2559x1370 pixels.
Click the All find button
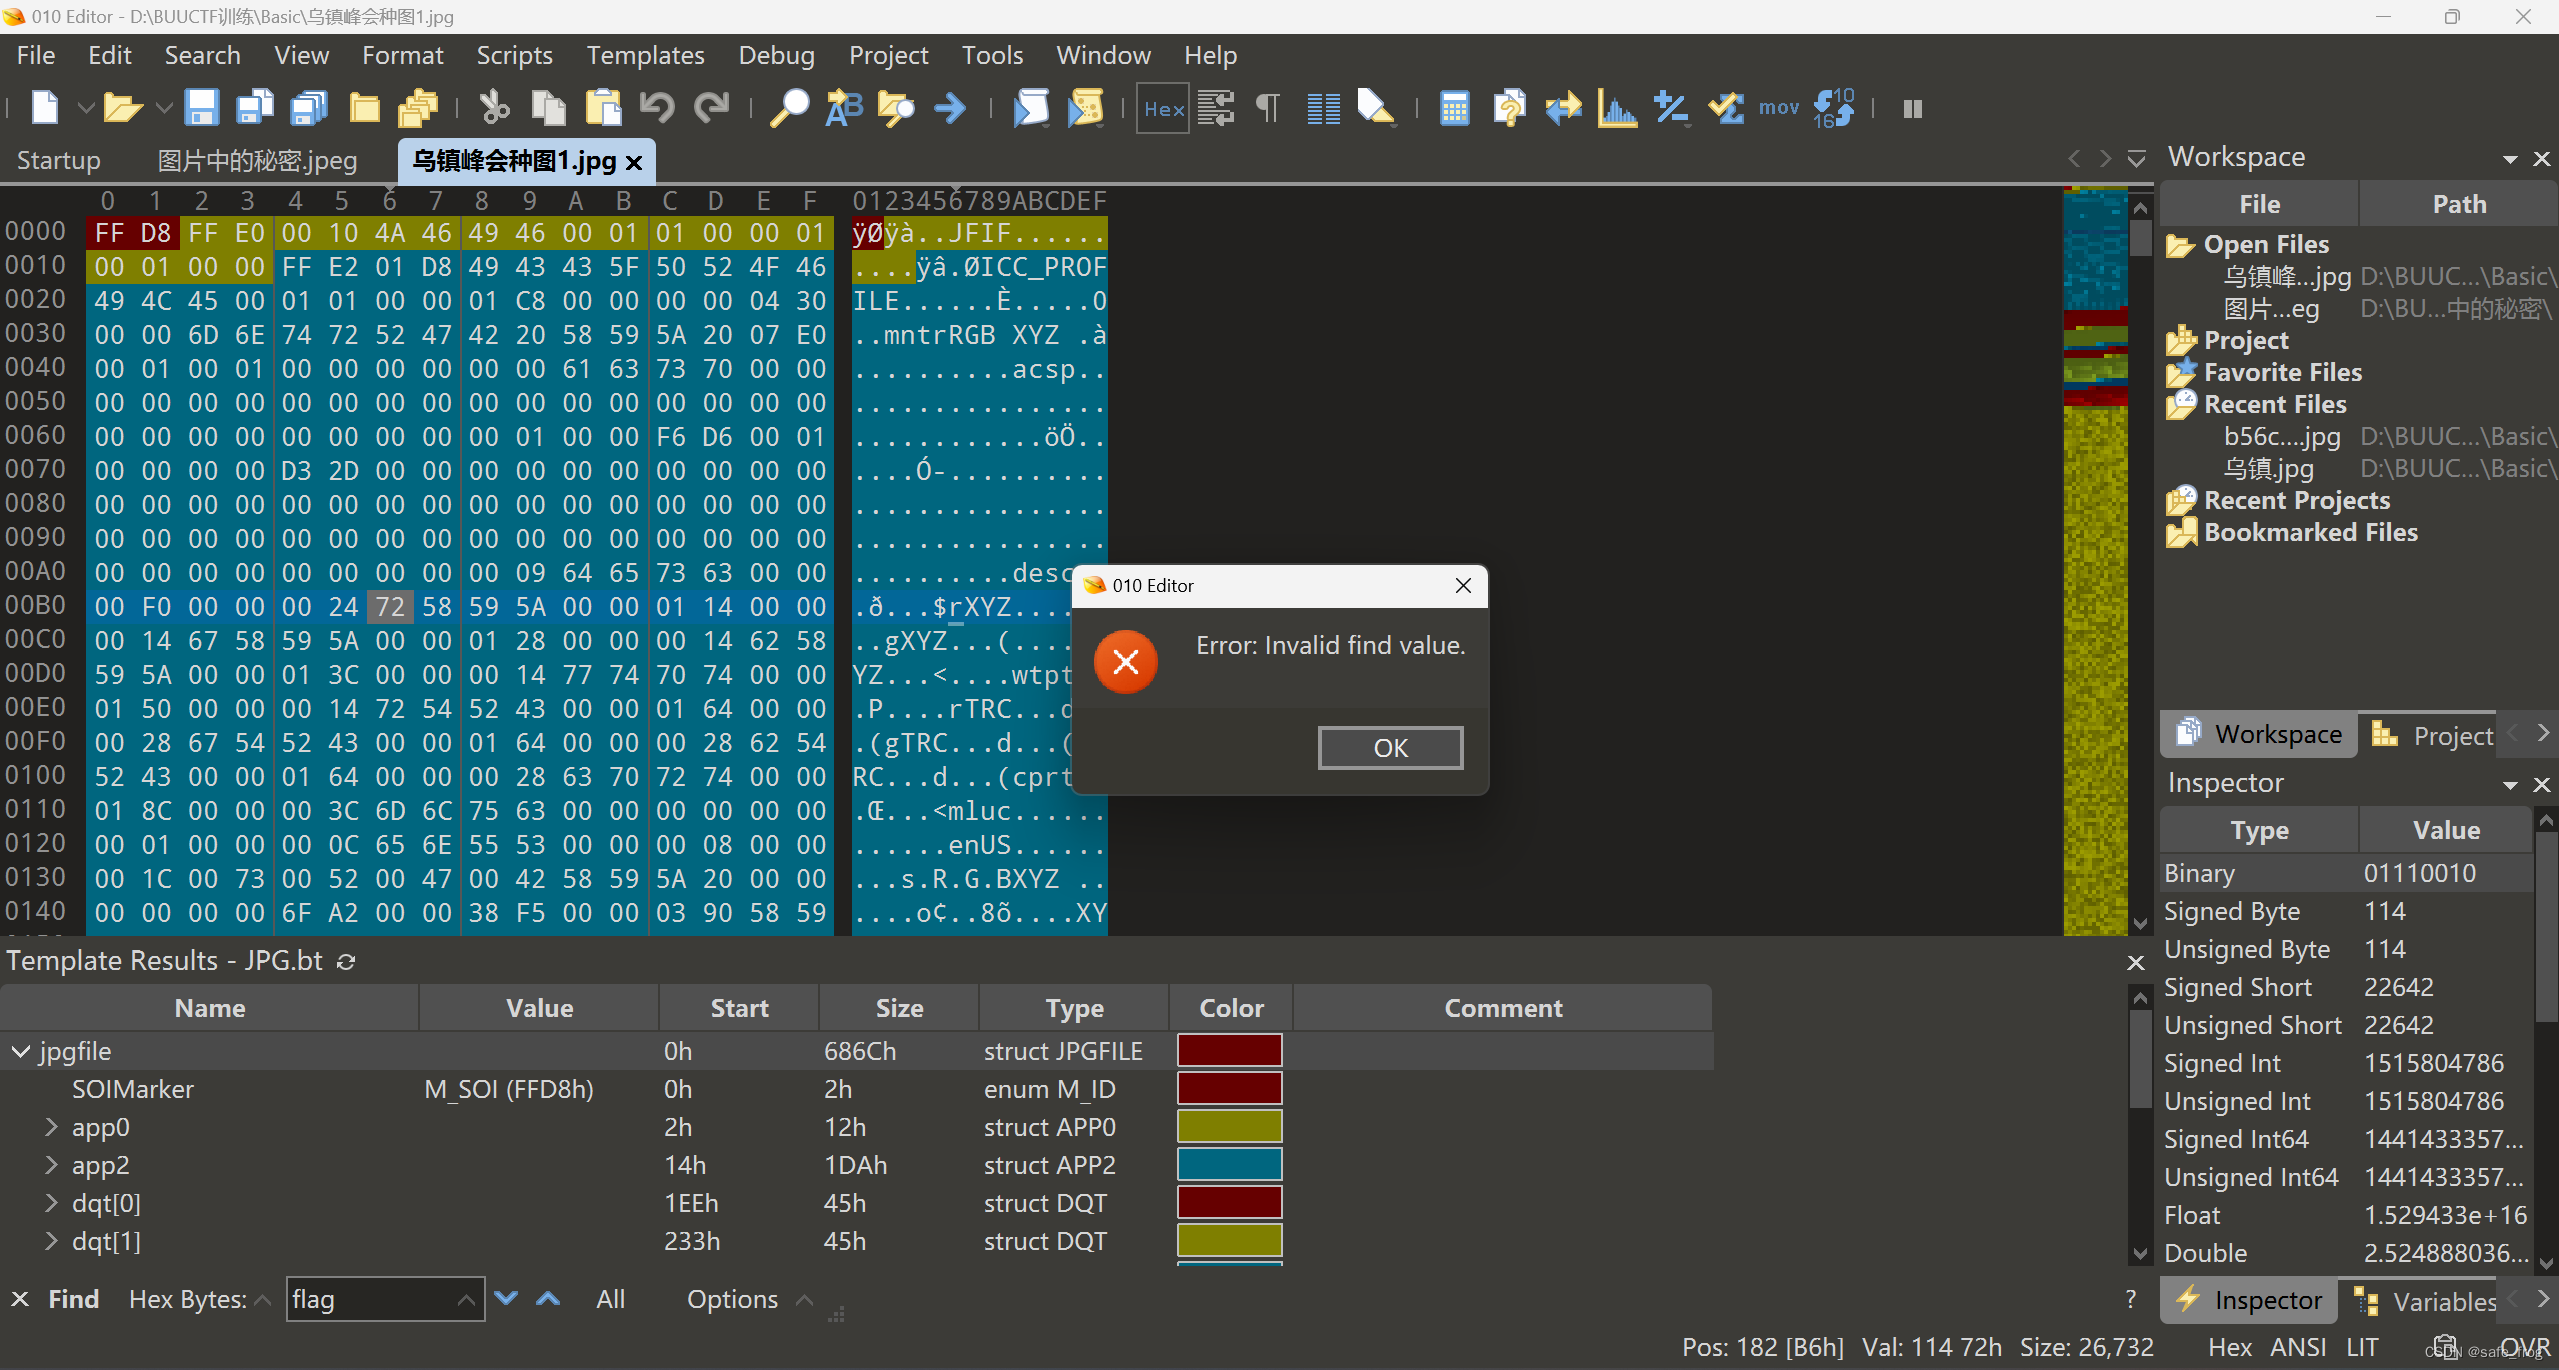click(610, 1299)
